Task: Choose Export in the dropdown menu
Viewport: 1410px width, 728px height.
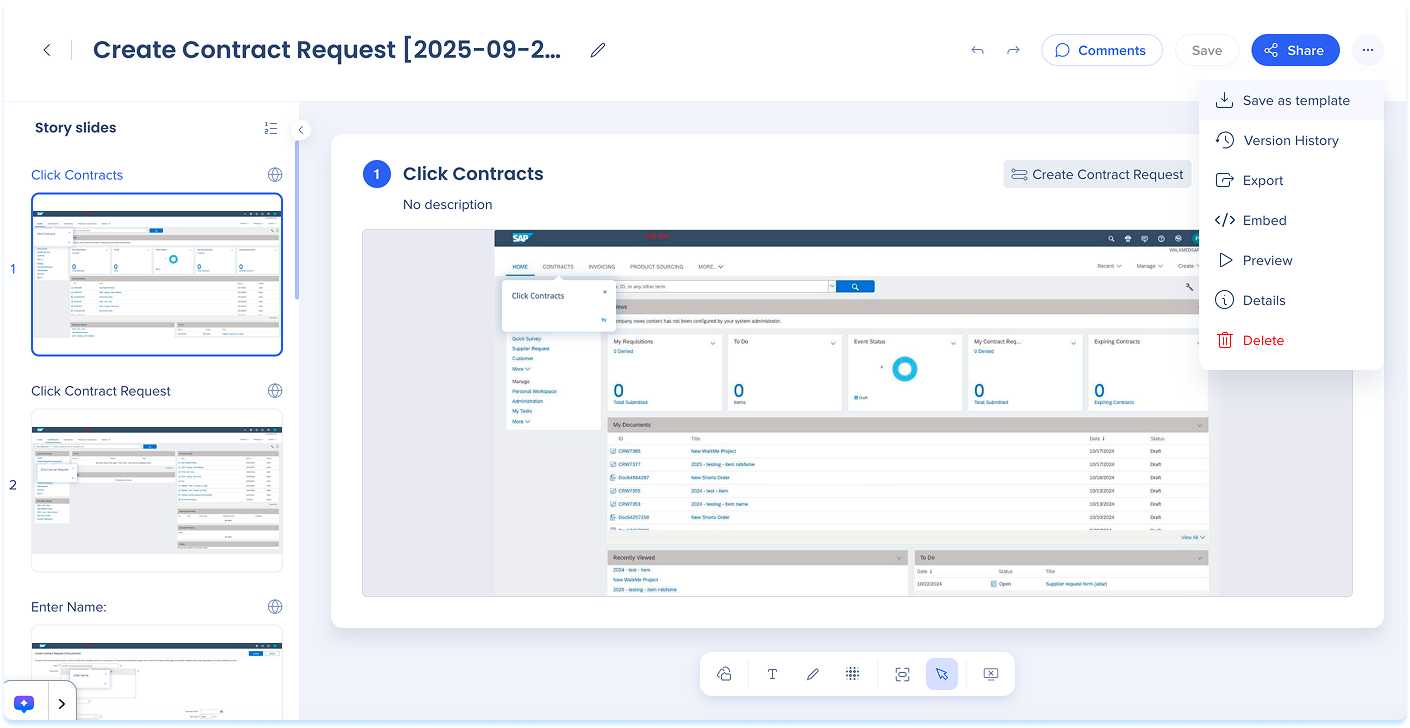Action: coord(1262,181)
